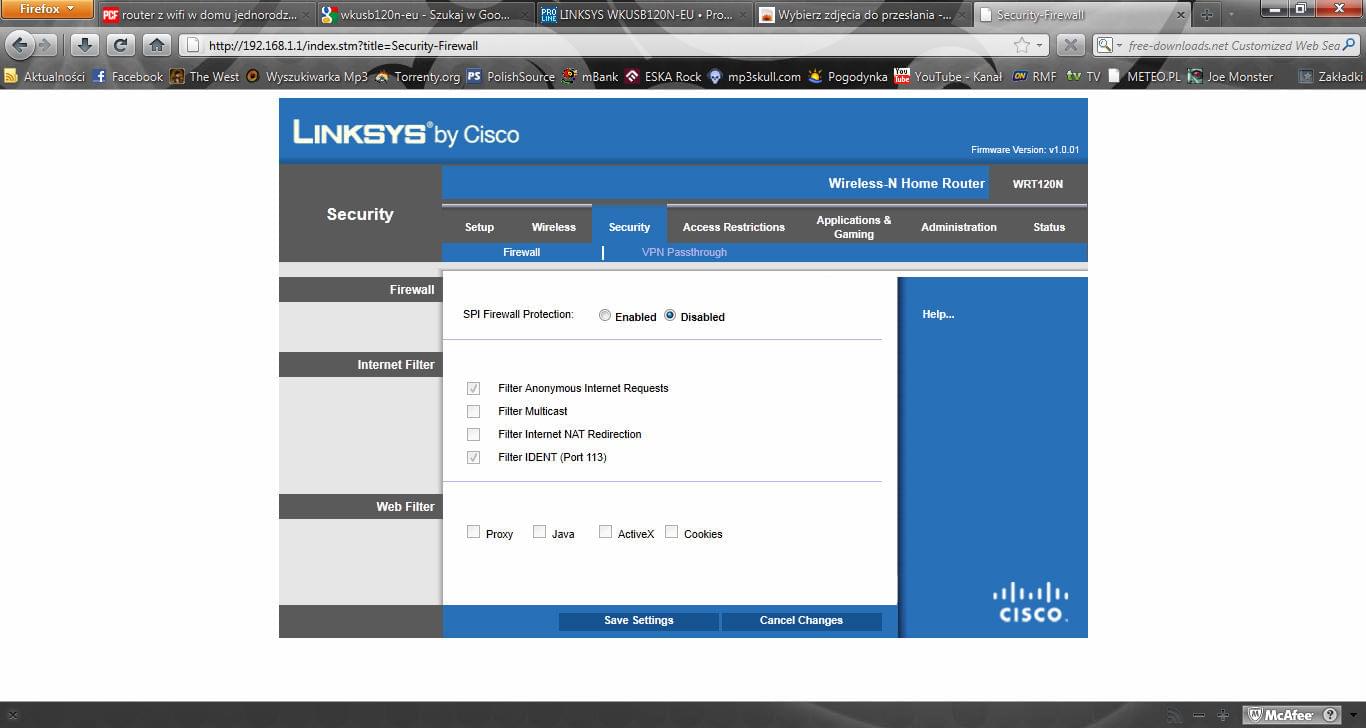
Task: Click the browser Back arrow button
Action: (20, 45)
